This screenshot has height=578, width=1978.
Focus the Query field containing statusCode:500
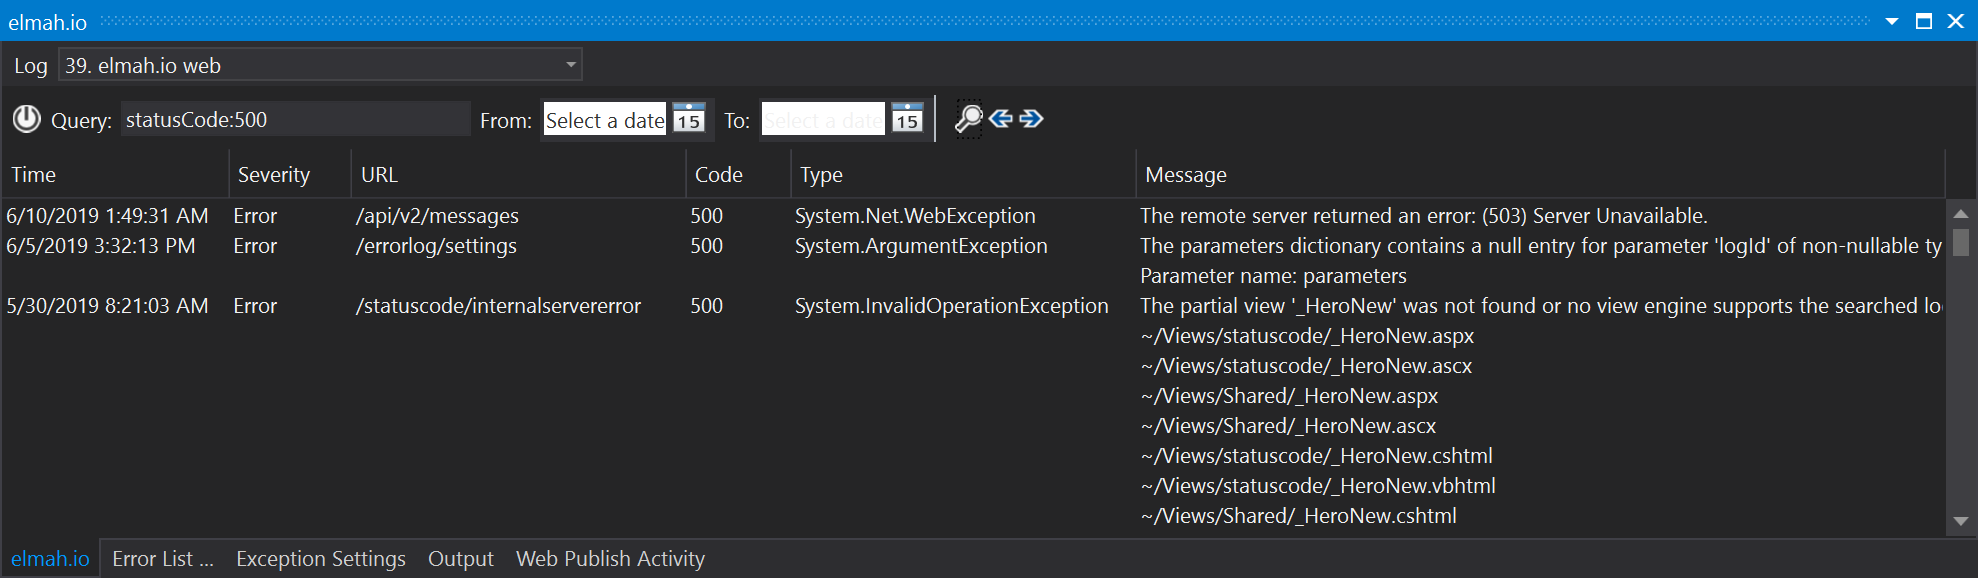tap(295, 119)
